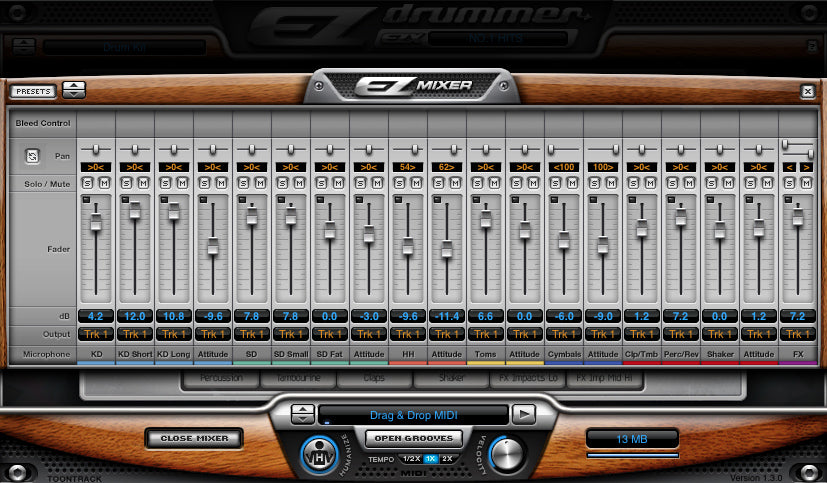Set tempo to 2X
This screenshot has width=827, height=483.
[x=446, y=458]
